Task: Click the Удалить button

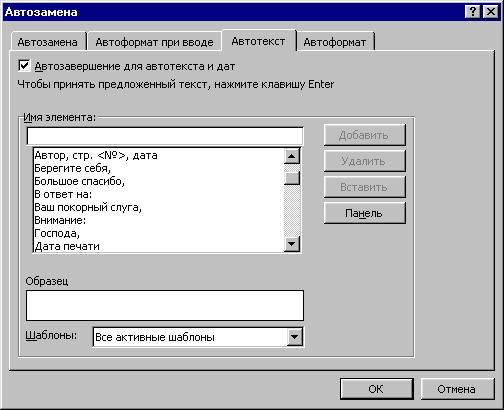Action: point(364,161)
